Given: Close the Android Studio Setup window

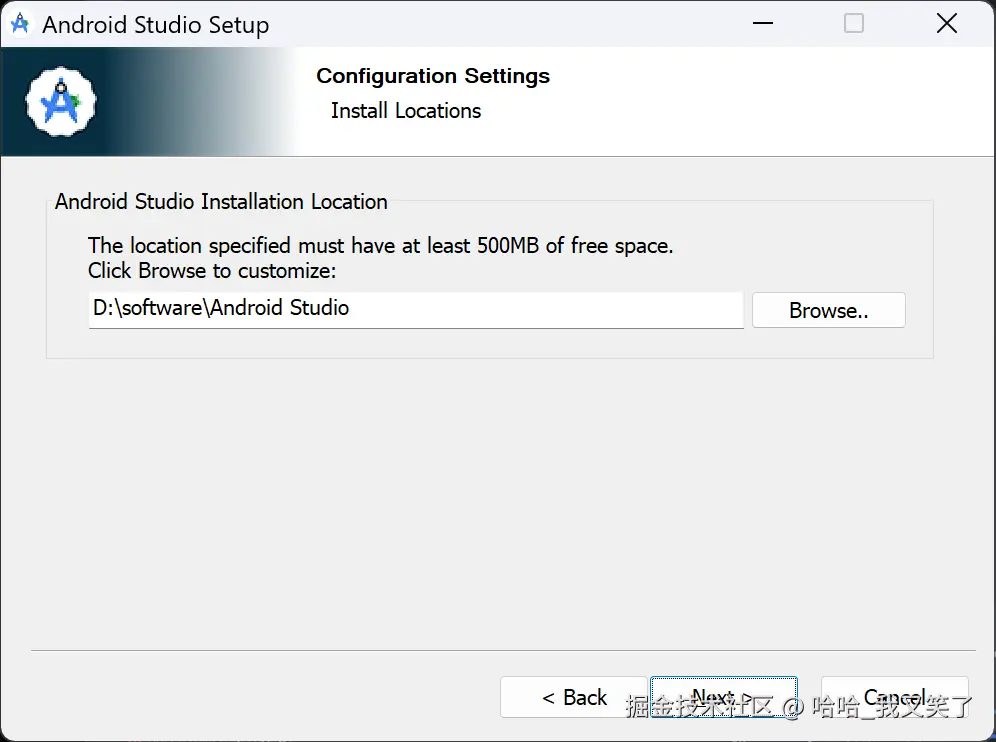Looking at the screenshot, I should point(946,24).
